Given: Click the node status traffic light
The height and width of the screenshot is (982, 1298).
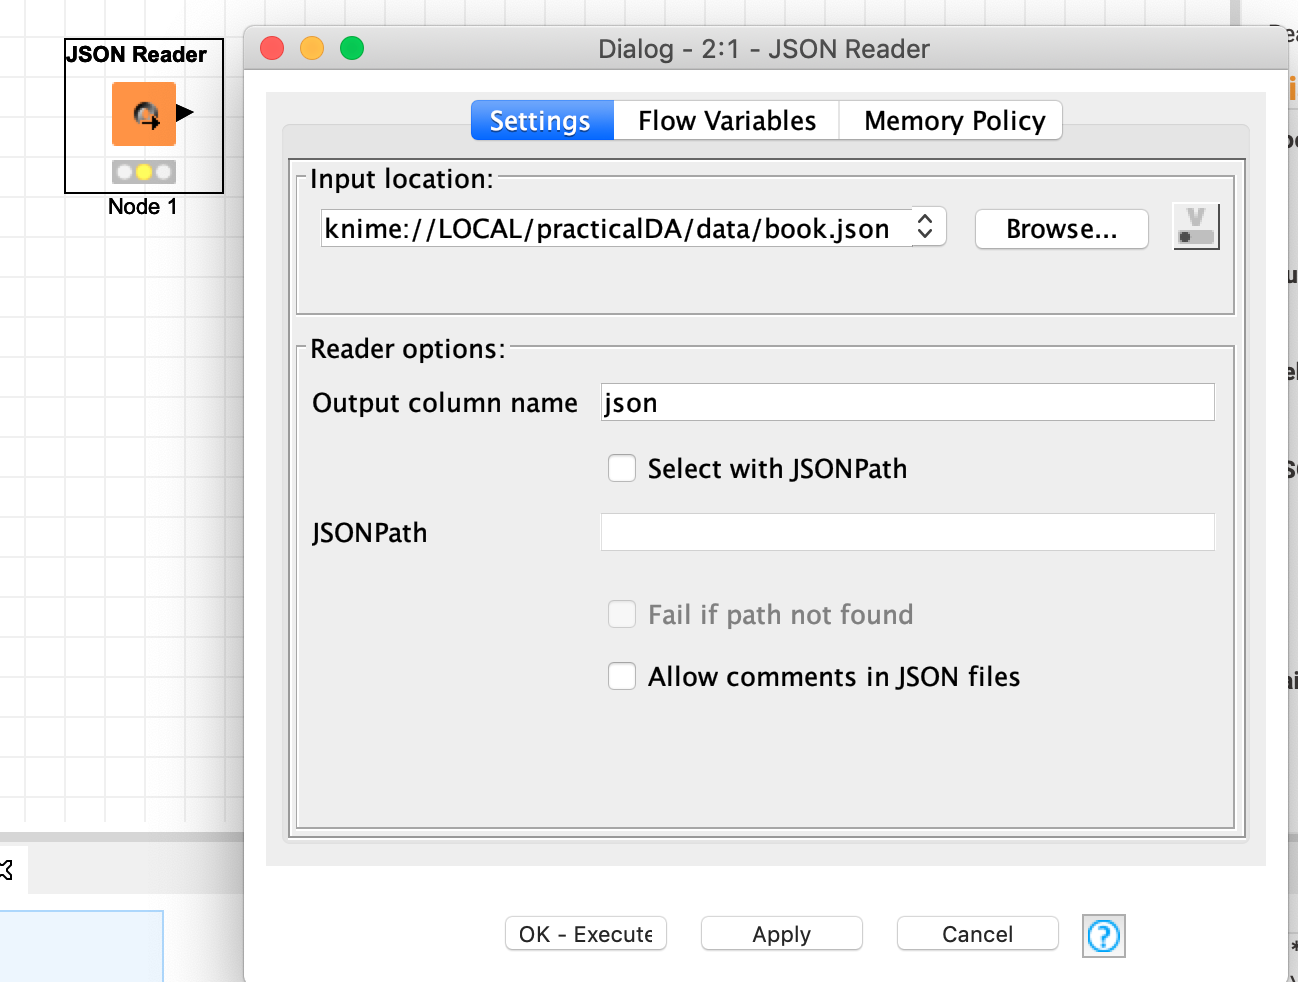Looking at the screenshot, I should pyautogui.click(x=144, y=172).
